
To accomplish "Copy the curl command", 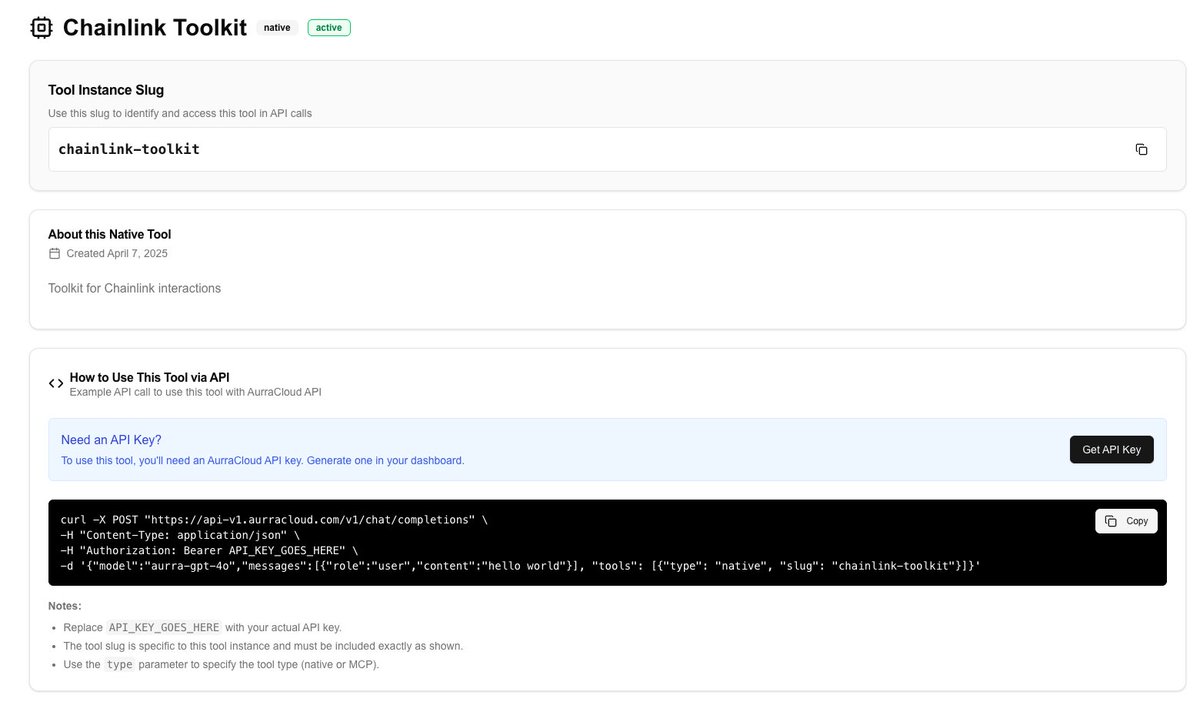I will pyautogui.click(x=1126, y=521).
